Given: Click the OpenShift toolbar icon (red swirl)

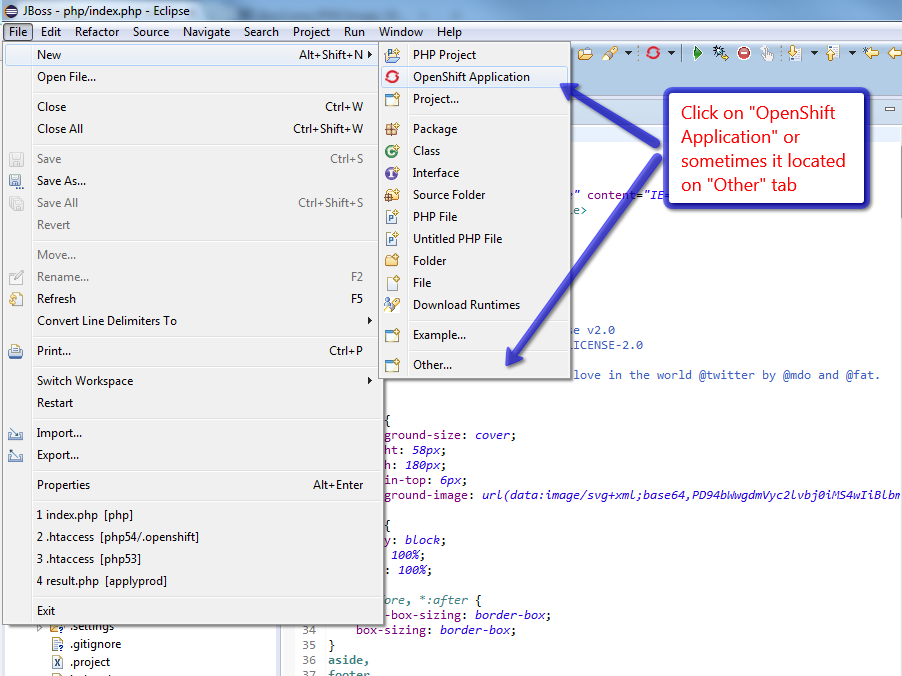Looking at the screenshot, I should 653,53.
